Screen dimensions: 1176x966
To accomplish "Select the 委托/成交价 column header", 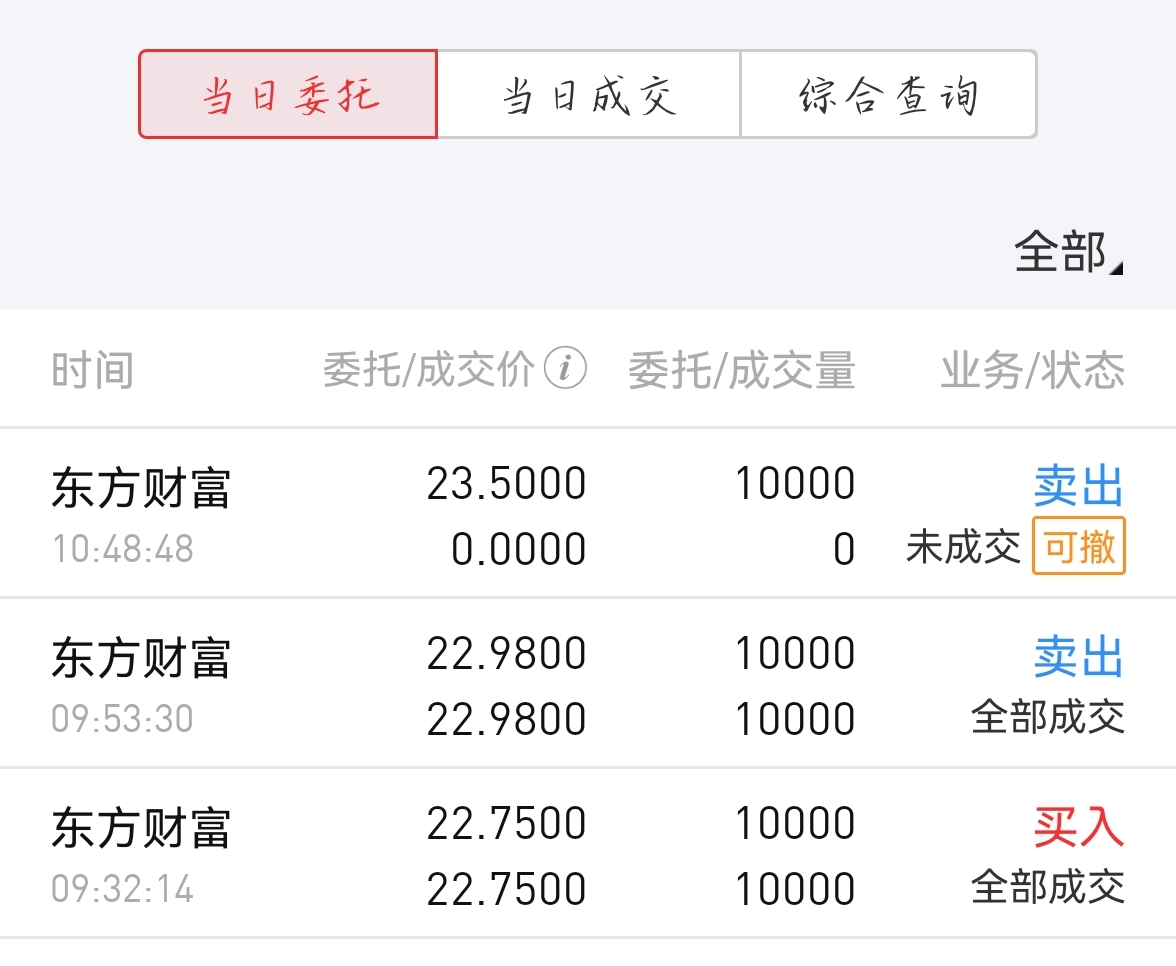I will tap(428, 370).
